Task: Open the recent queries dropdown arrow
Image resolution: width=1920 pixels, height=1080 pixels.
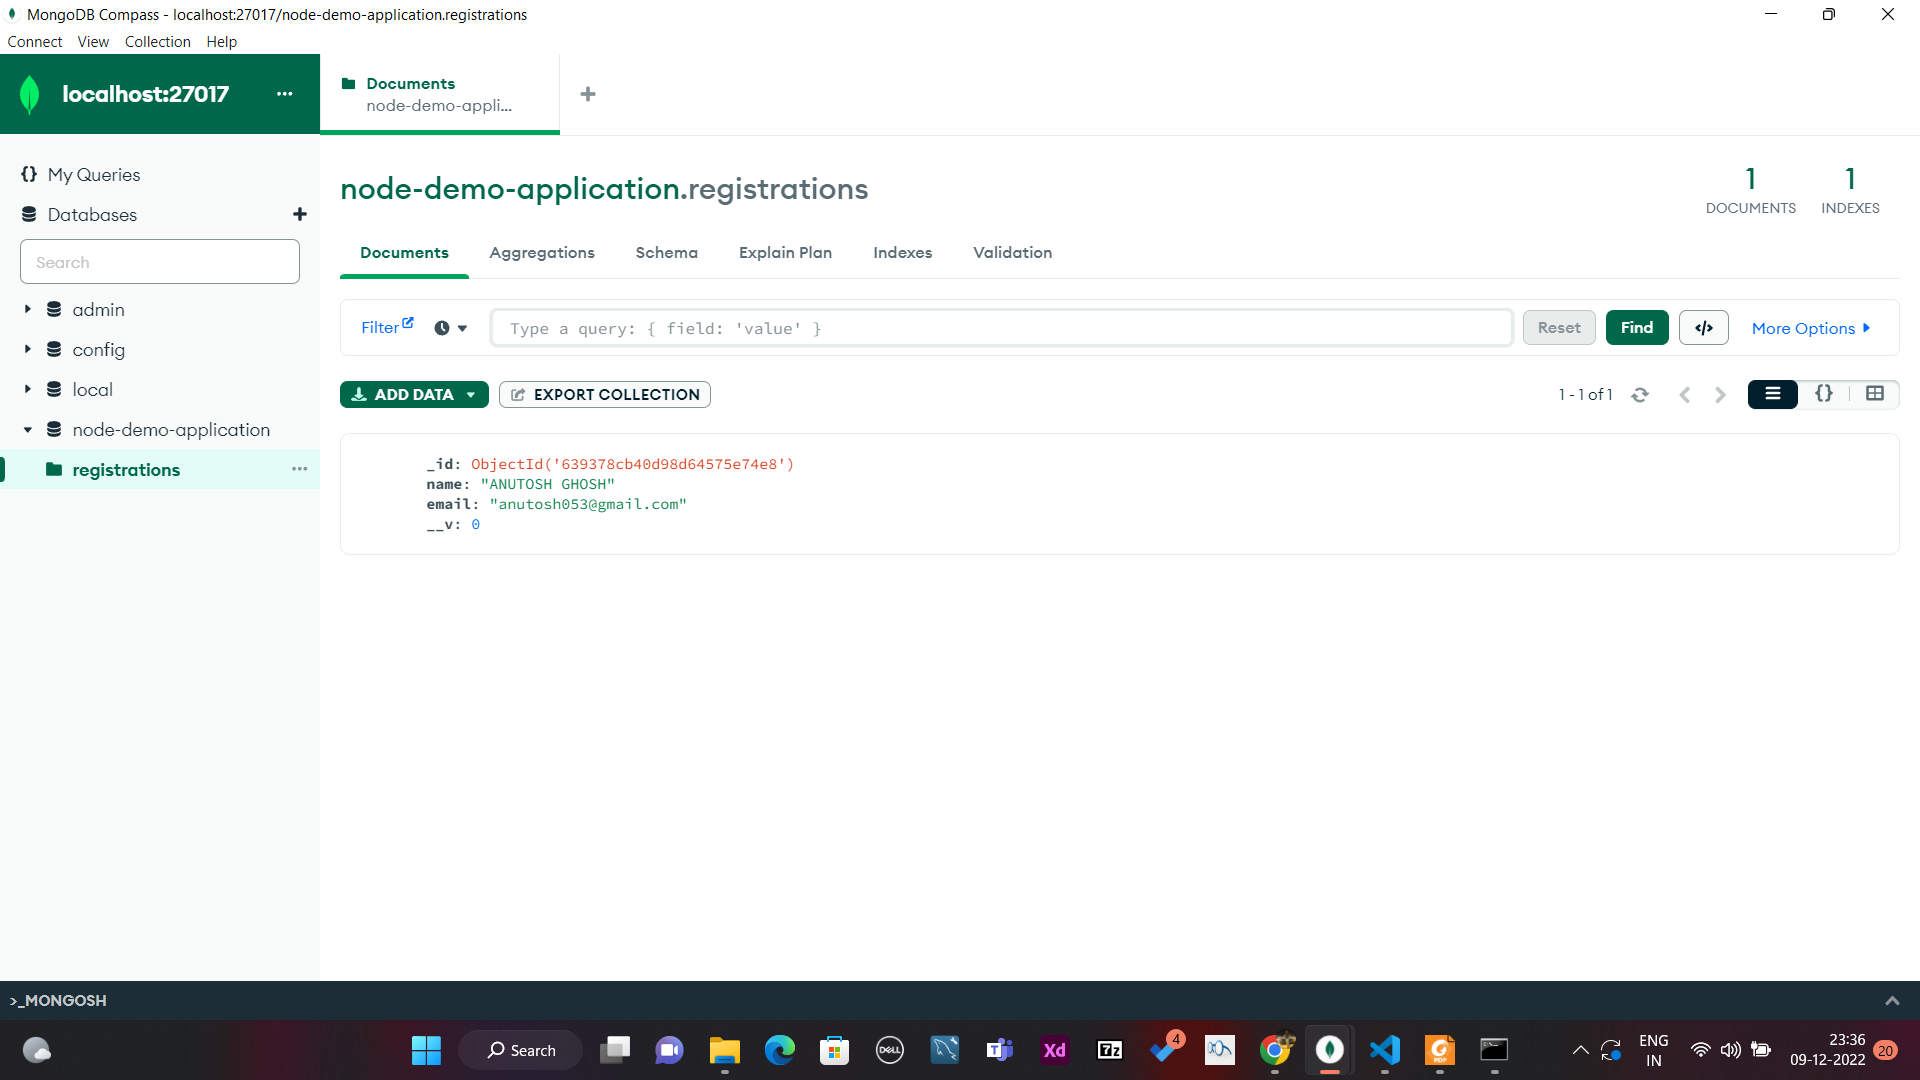Action: 463,328
